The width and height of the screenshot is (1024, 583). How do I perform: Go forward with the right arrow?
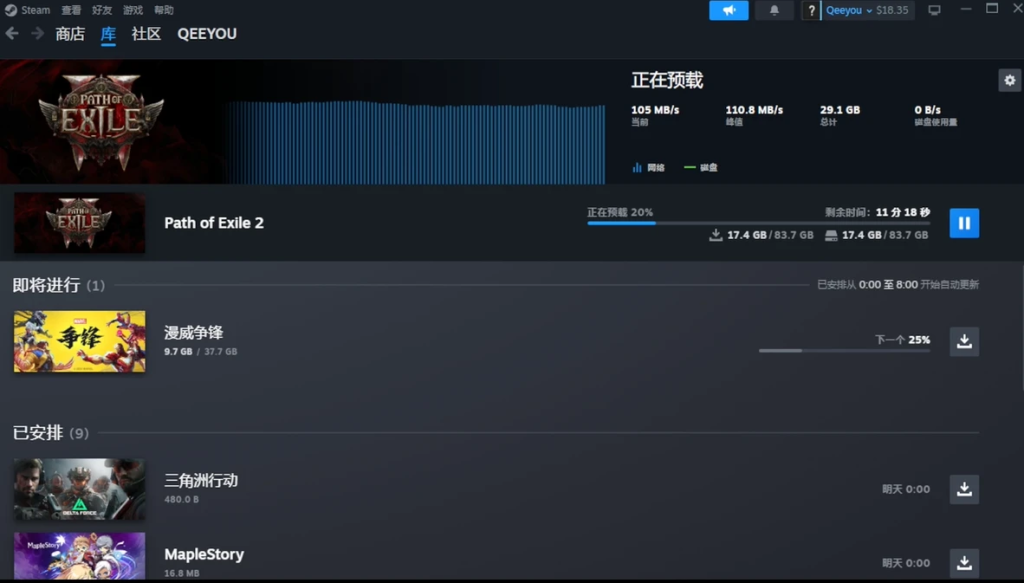click(37, 33)
